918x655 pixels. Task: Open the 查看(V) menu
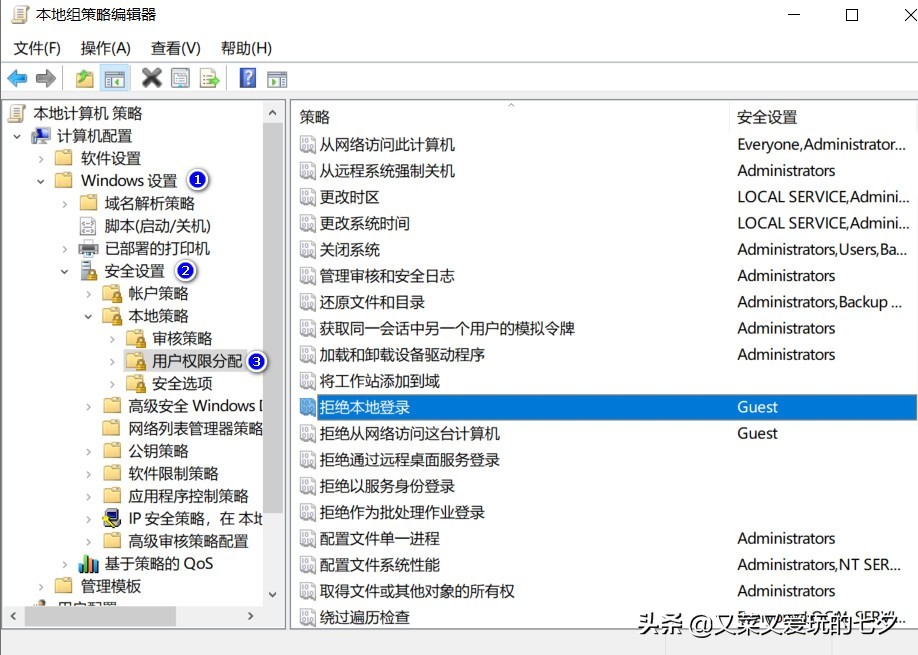(173, 47)
